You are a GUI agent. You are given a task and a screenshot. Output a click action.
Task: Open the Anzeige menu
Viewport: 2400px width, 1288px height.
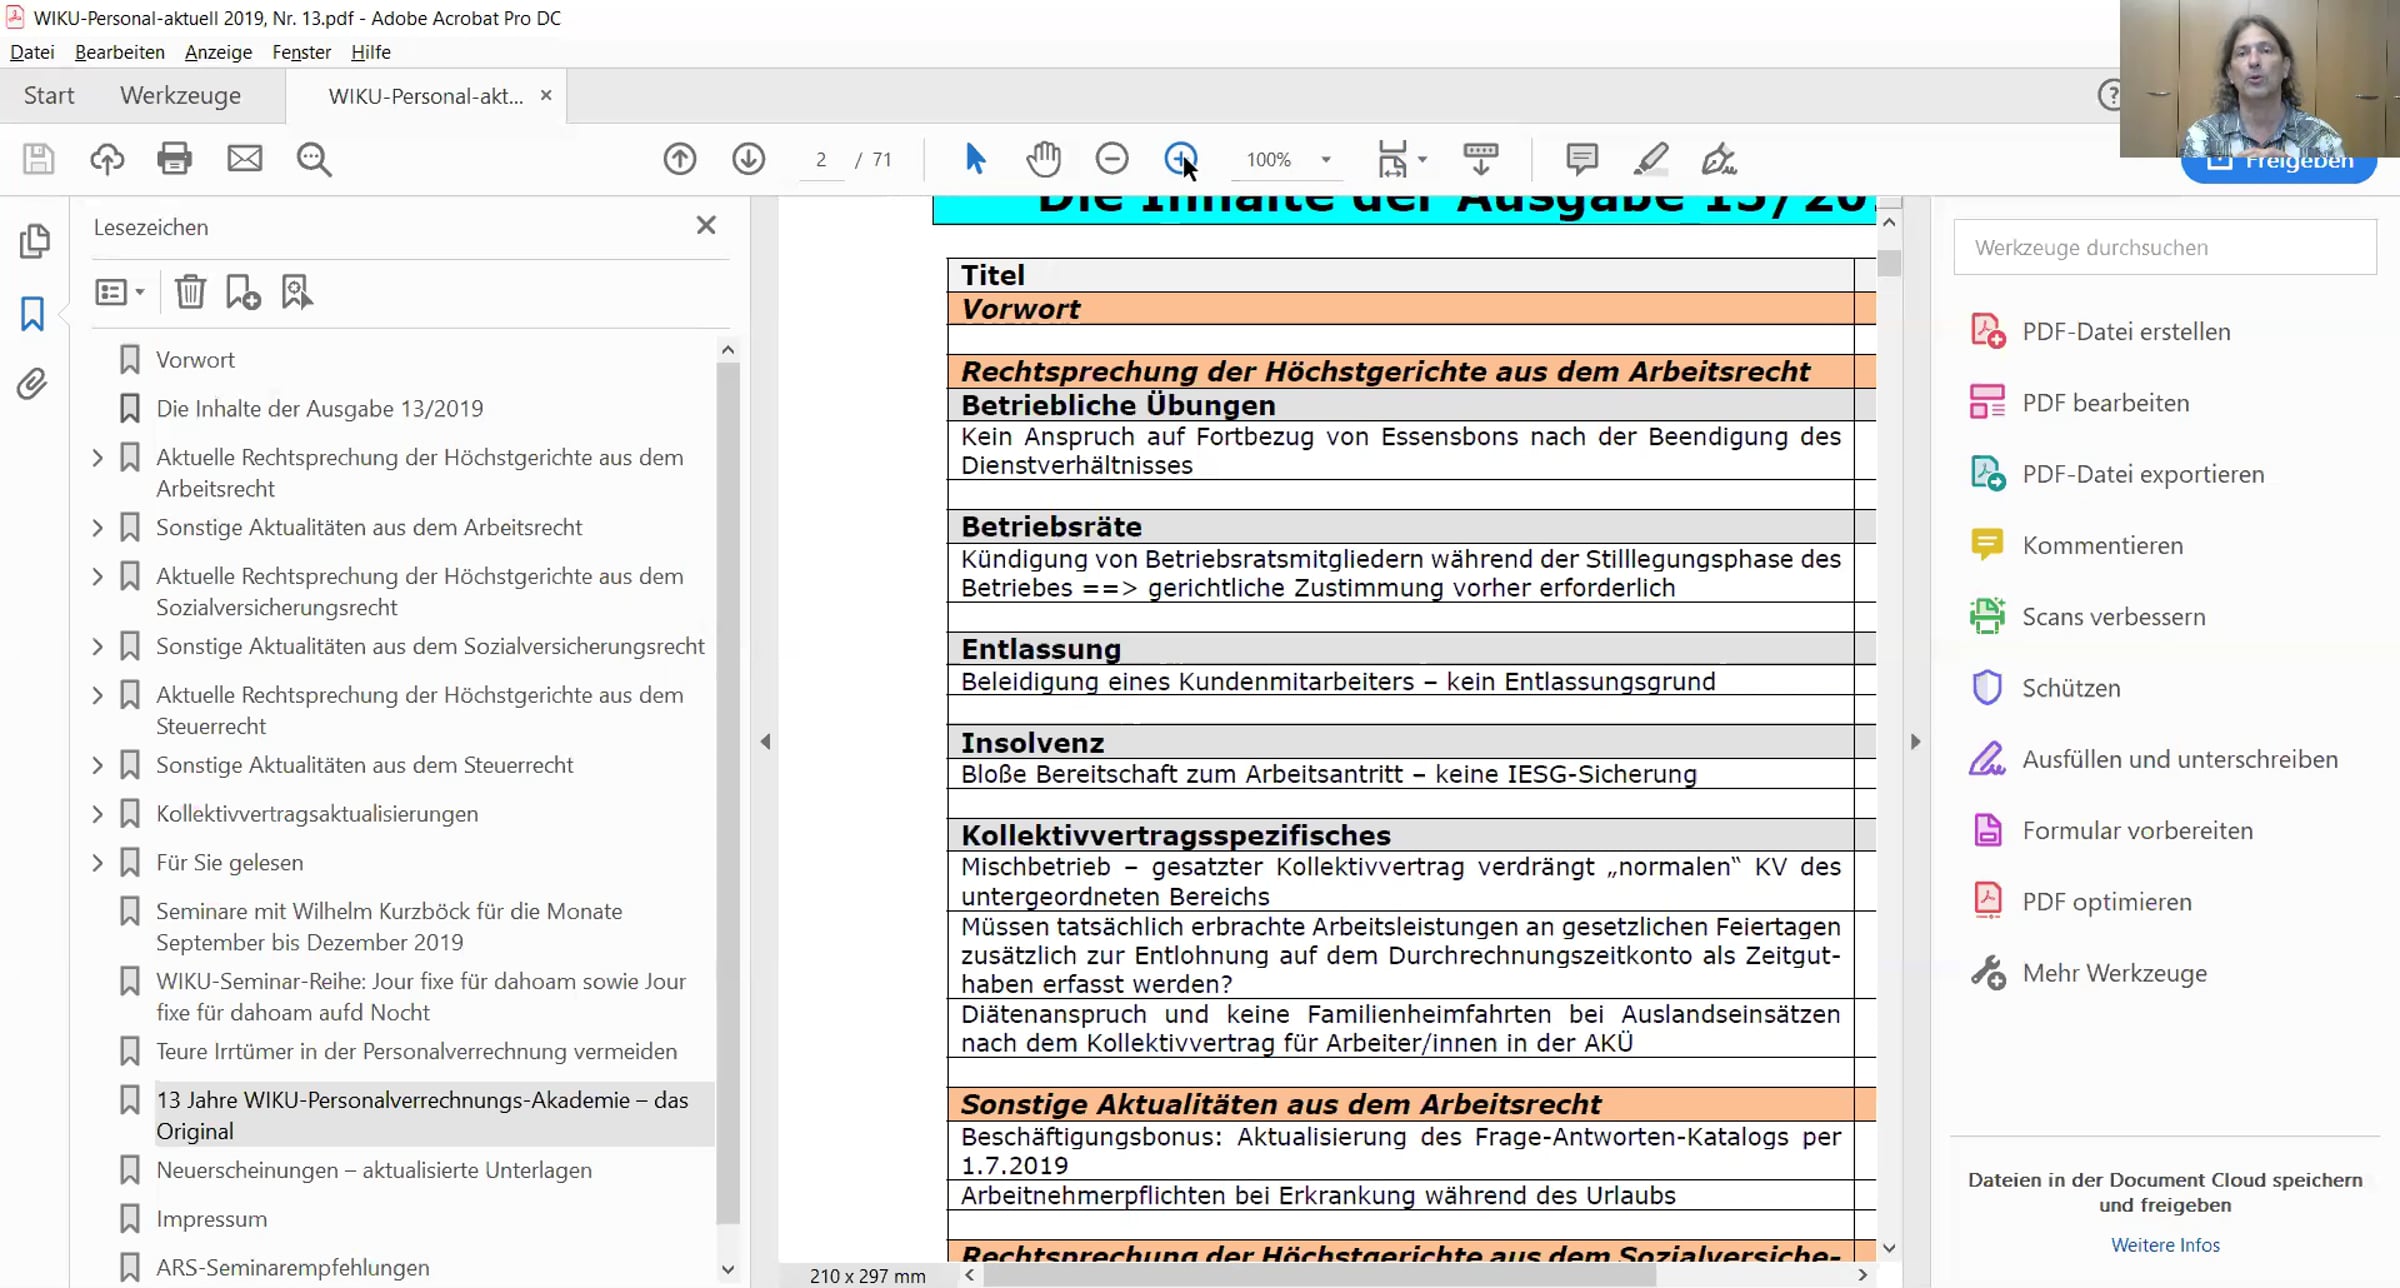click(218, 52)
